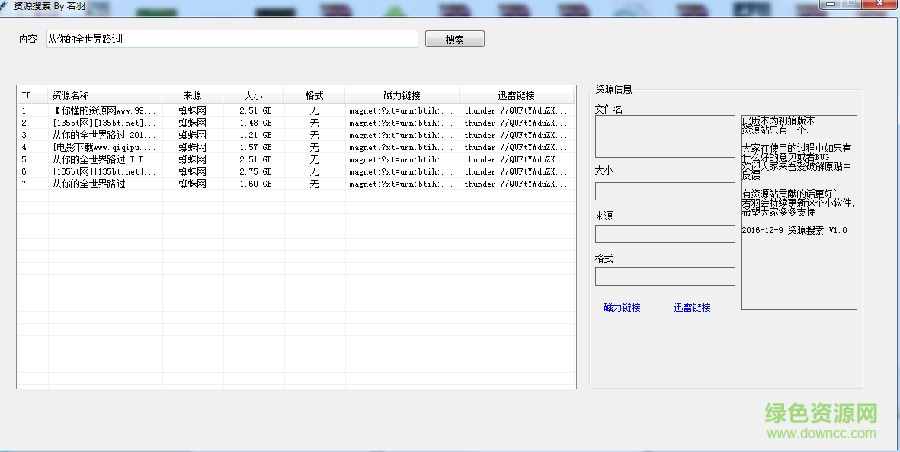Select row 3 name 从你的全世界路过 201...
Image resolution: width=900 pixels, height=452 pixels.
104,135
